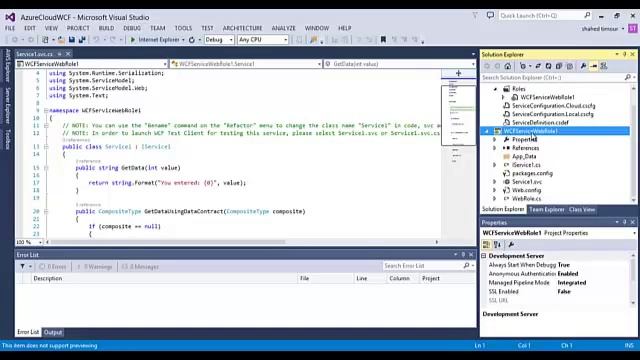
Task: Click the Home icon in Solution Explorer
Action: tap(507, 66)
